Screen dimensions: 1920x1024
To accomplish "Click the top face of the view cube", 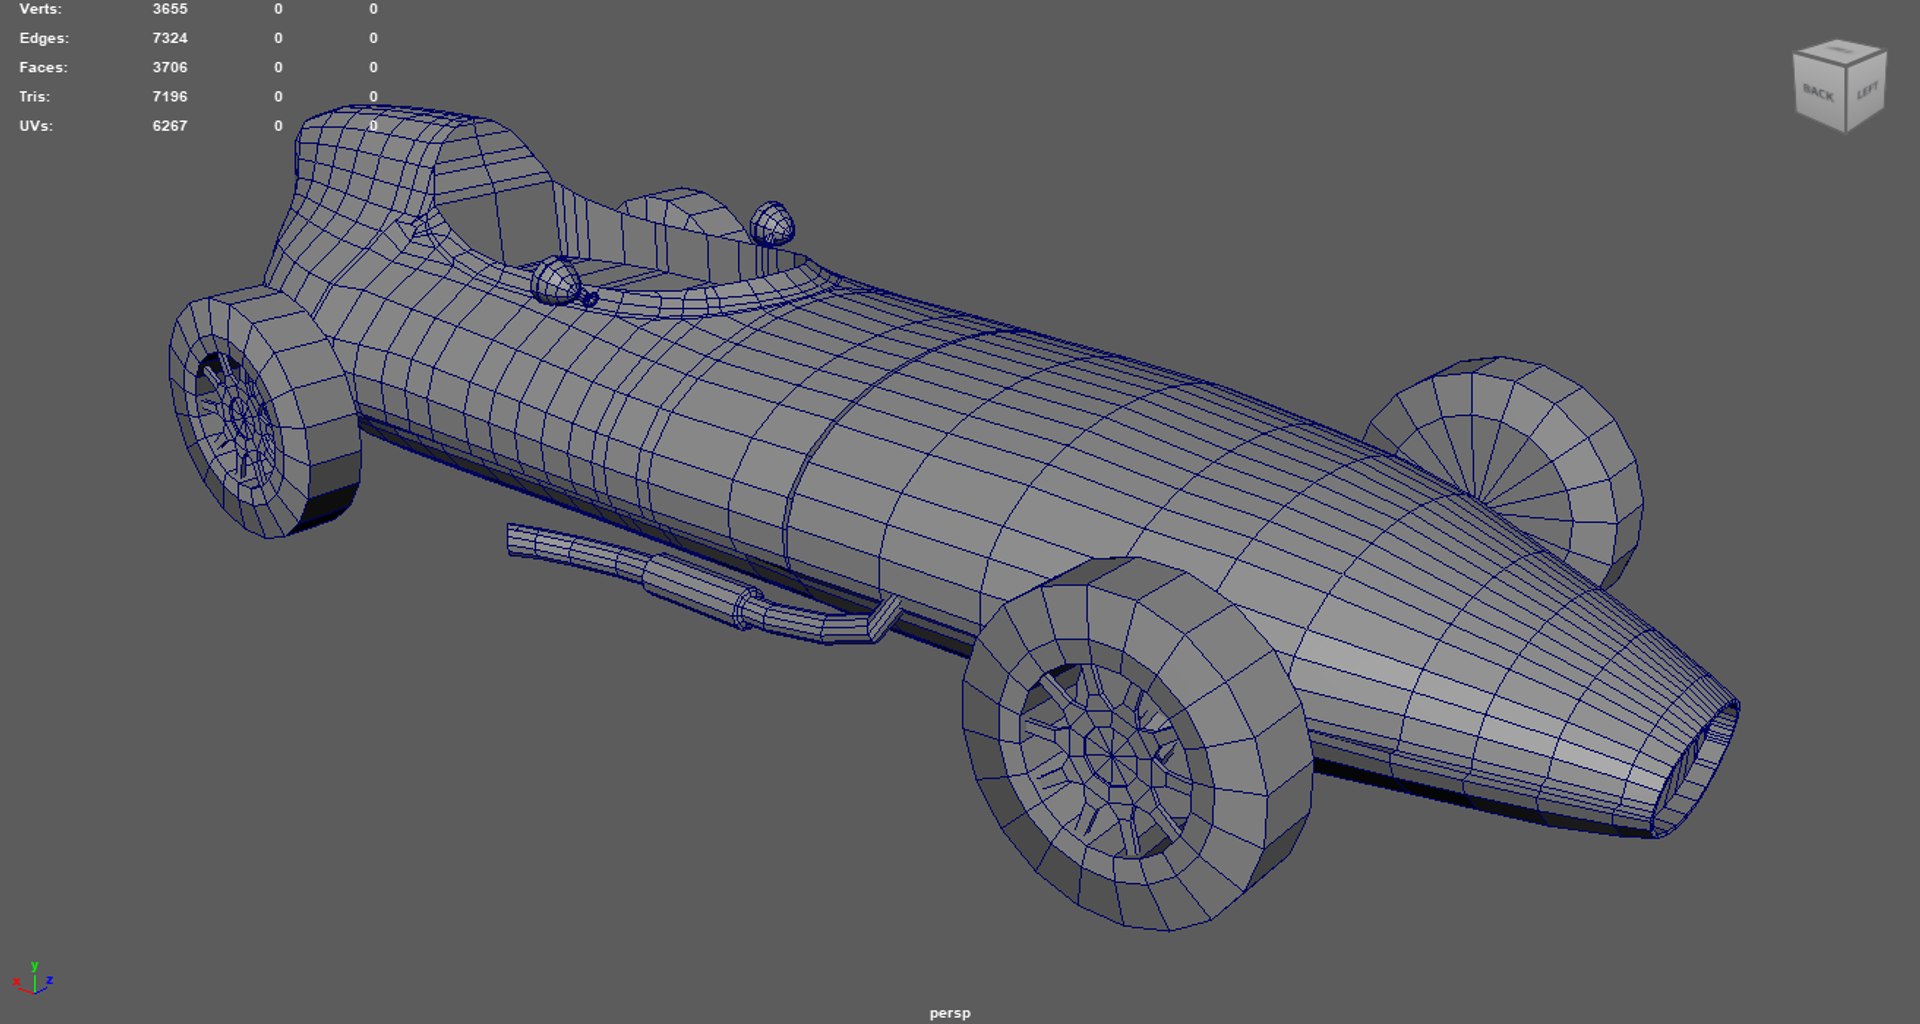I will click(1840, 50).
